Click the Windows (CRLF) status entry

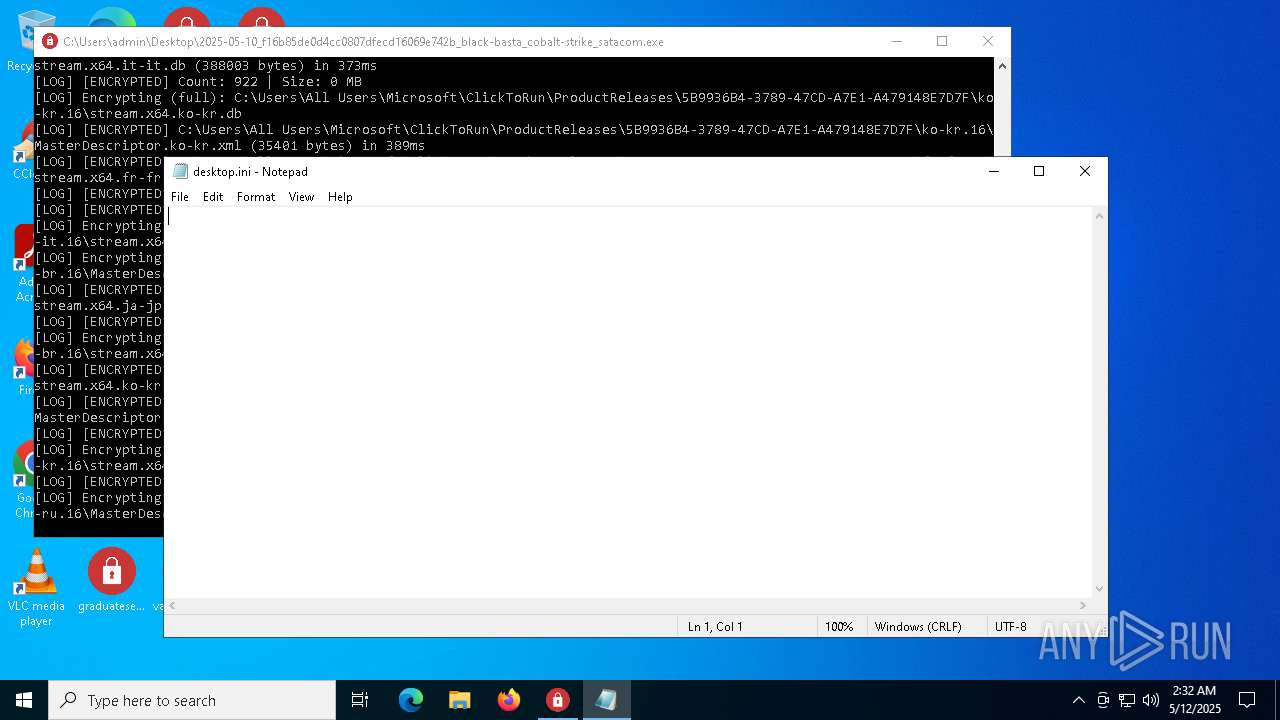point(918,627)
